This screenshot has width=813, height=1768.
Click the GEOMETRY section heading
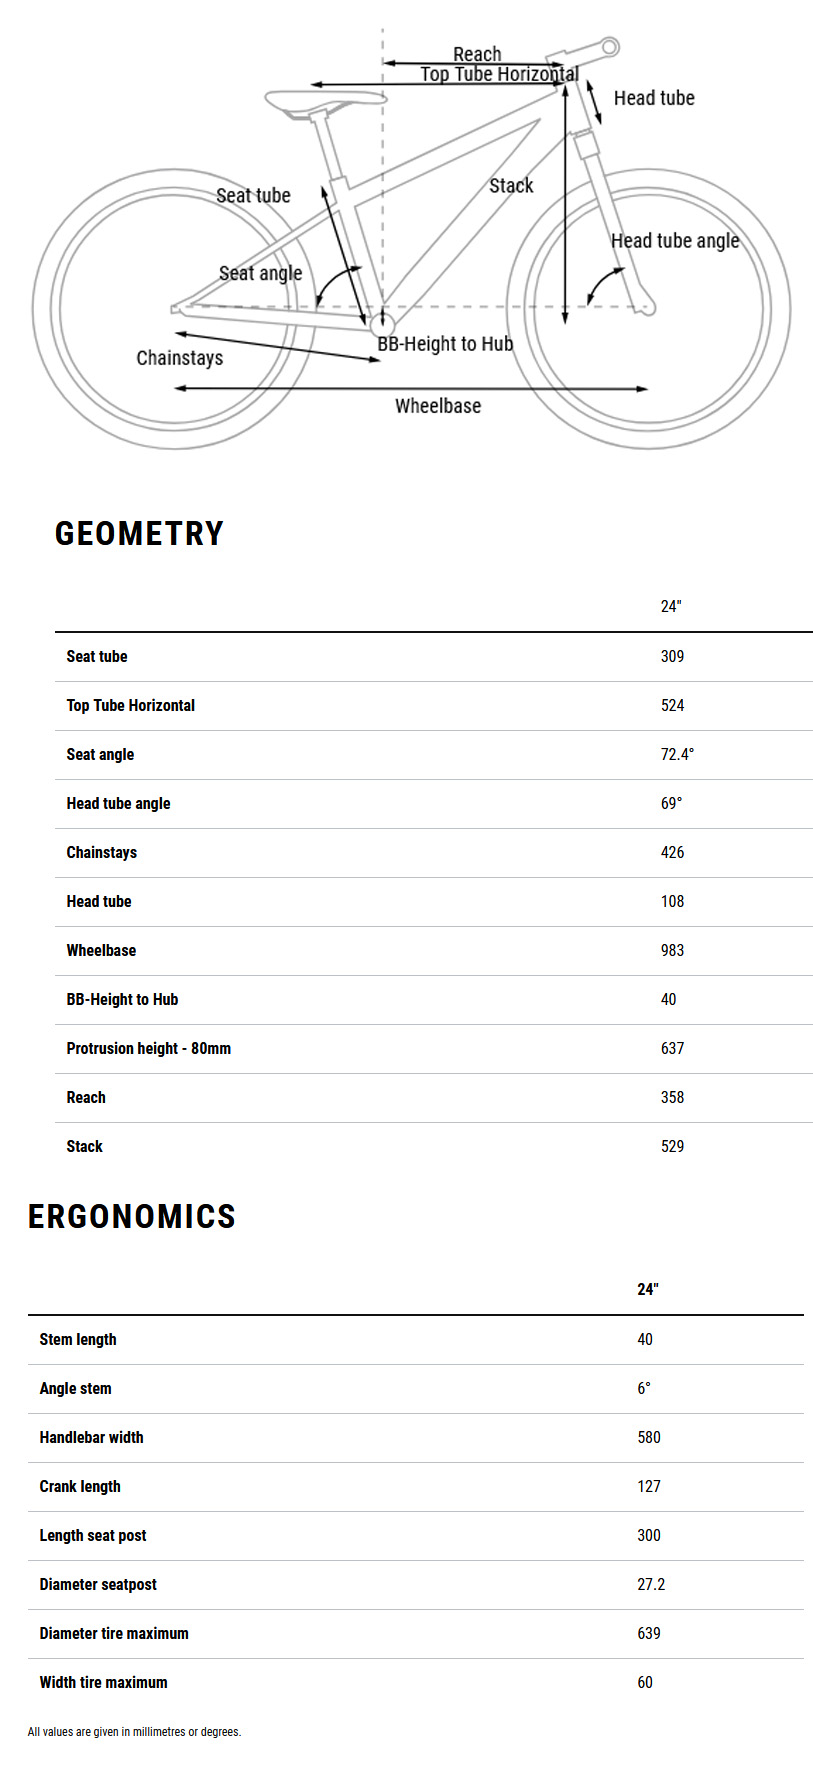pos(139,534)
